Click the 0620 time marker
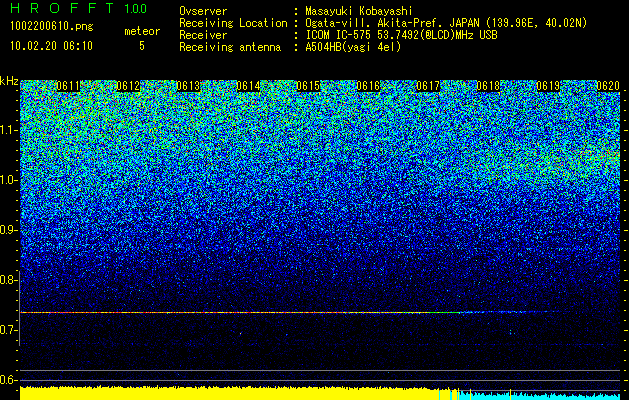 (608, 86)
